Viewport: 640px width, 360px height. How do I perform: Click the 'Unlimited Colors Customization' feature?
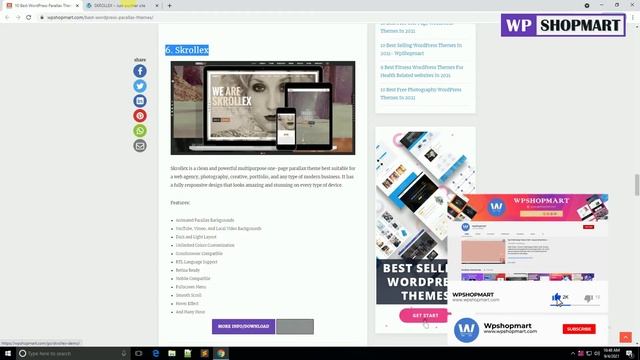[205, 245]
